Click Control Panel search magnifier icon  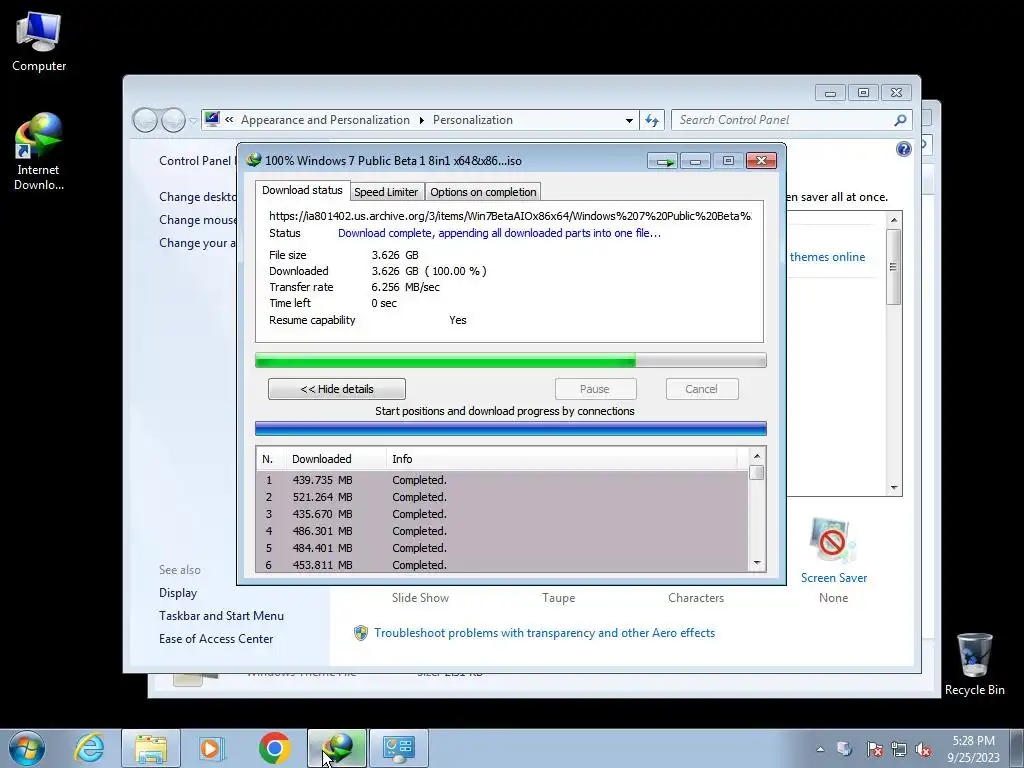coord(901,120)
